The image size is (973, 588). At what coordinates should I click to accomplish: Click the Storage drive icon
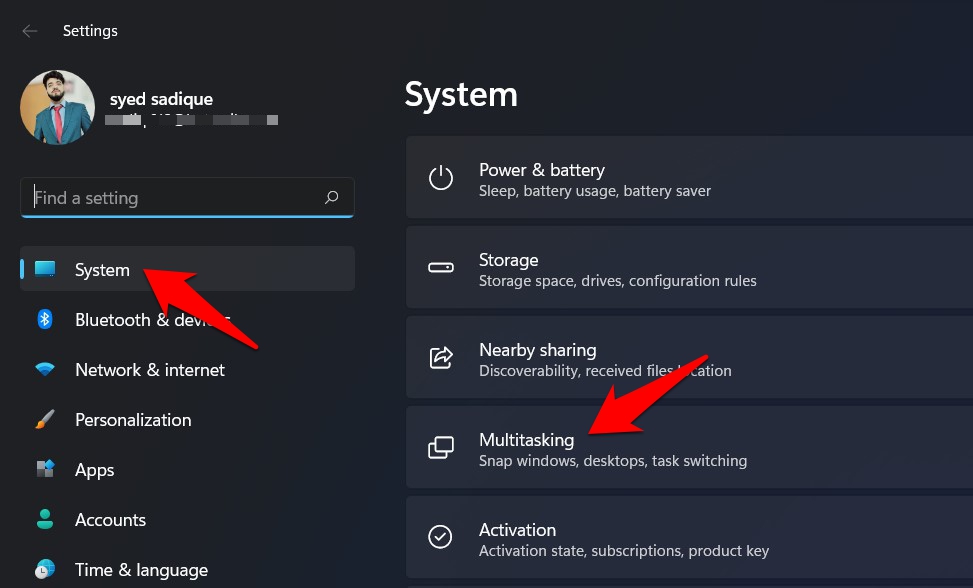pyautogui.click(x=440, y=267)
